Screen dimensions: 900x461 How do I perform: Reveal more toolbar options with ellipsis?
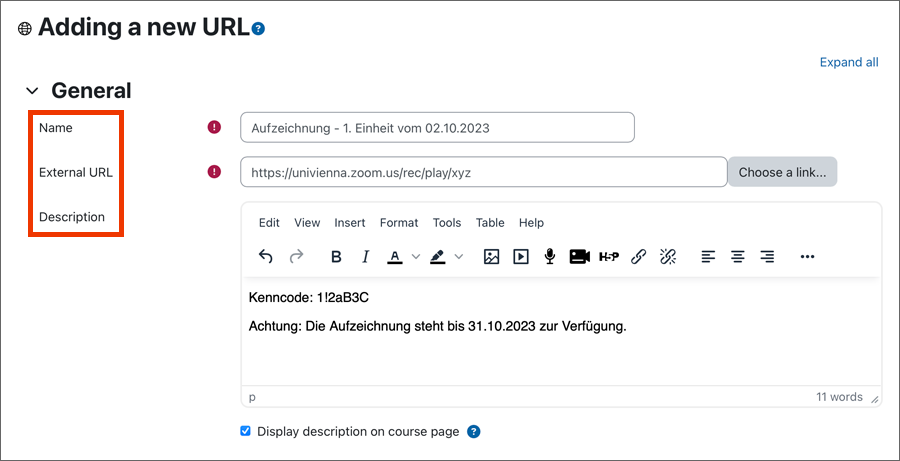point(808,257)
